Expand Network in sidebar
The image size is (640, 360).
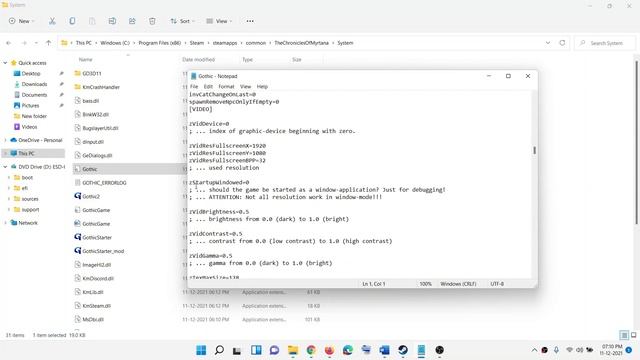(x=5, y=223)
